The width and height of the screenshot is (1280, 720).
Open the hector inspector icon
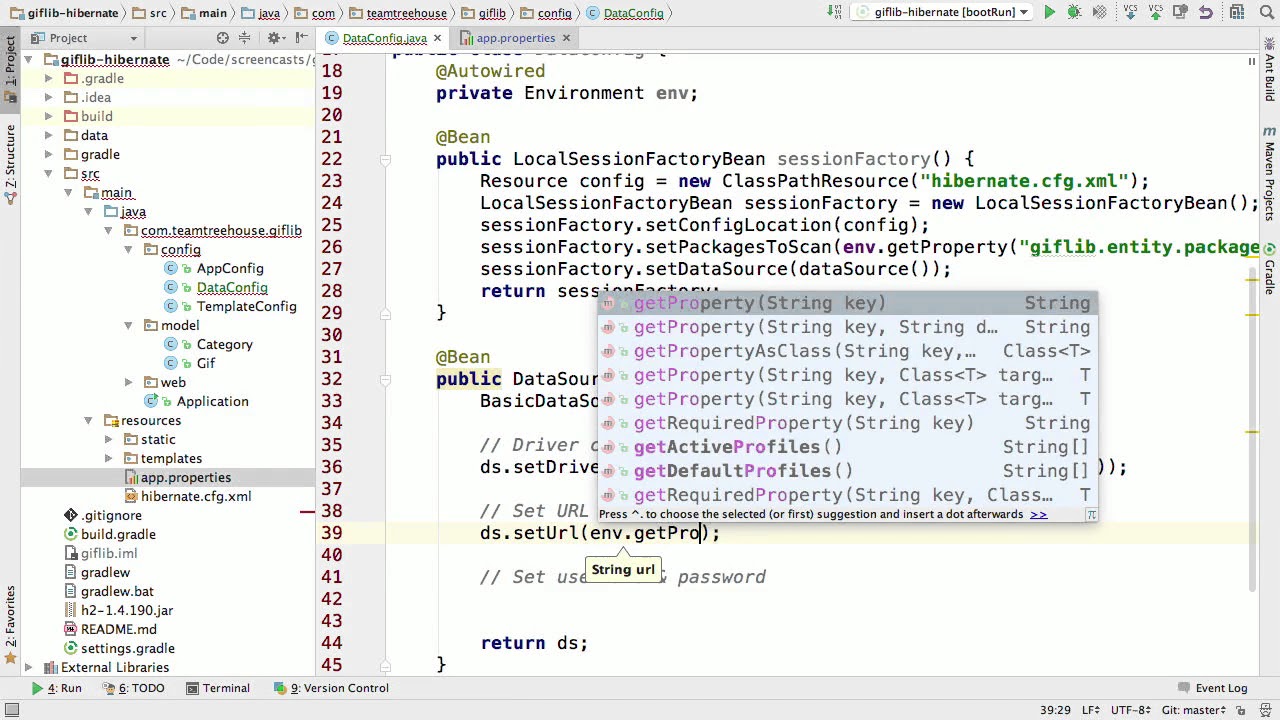pyautogui.click(x=1266, y=710)
